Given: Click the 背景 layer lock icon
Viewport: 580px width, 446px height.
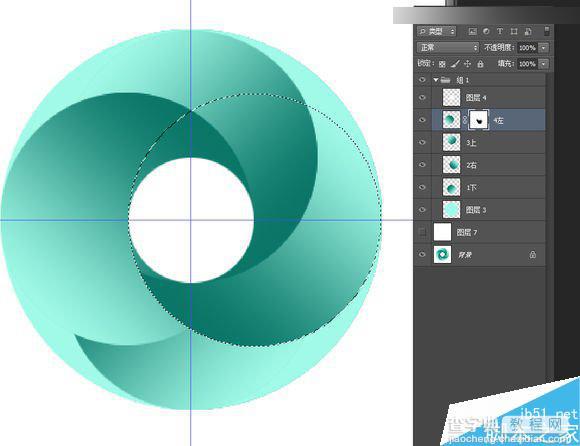Looking at the screenshot, I should (533, 255).
